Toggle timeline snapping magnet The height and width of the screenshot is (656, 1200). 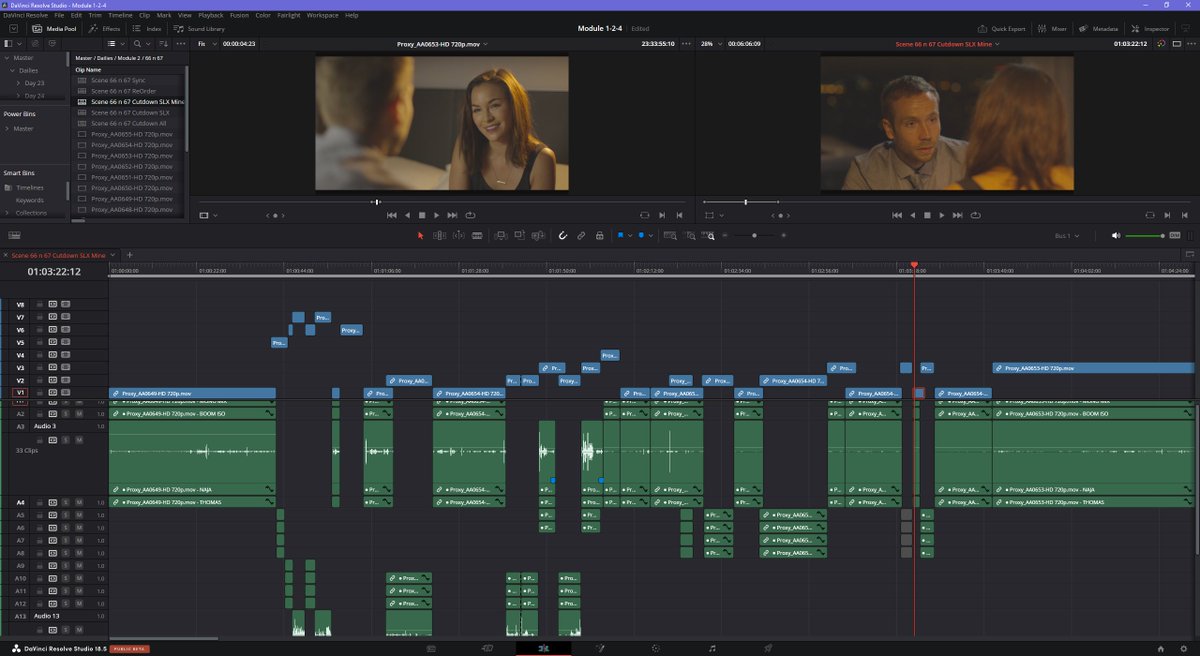click(x=563, y=236)
